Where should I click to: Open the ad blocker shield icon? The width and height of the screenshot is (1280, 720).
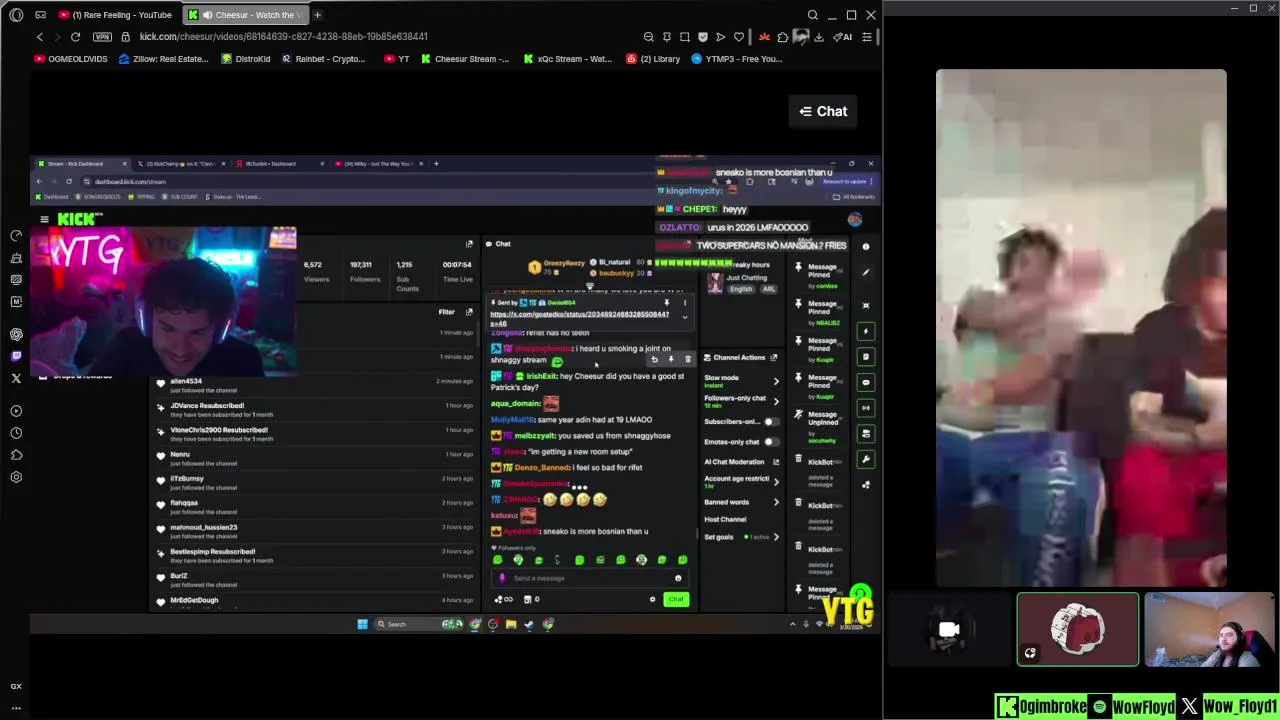click(x=703, y=37)
